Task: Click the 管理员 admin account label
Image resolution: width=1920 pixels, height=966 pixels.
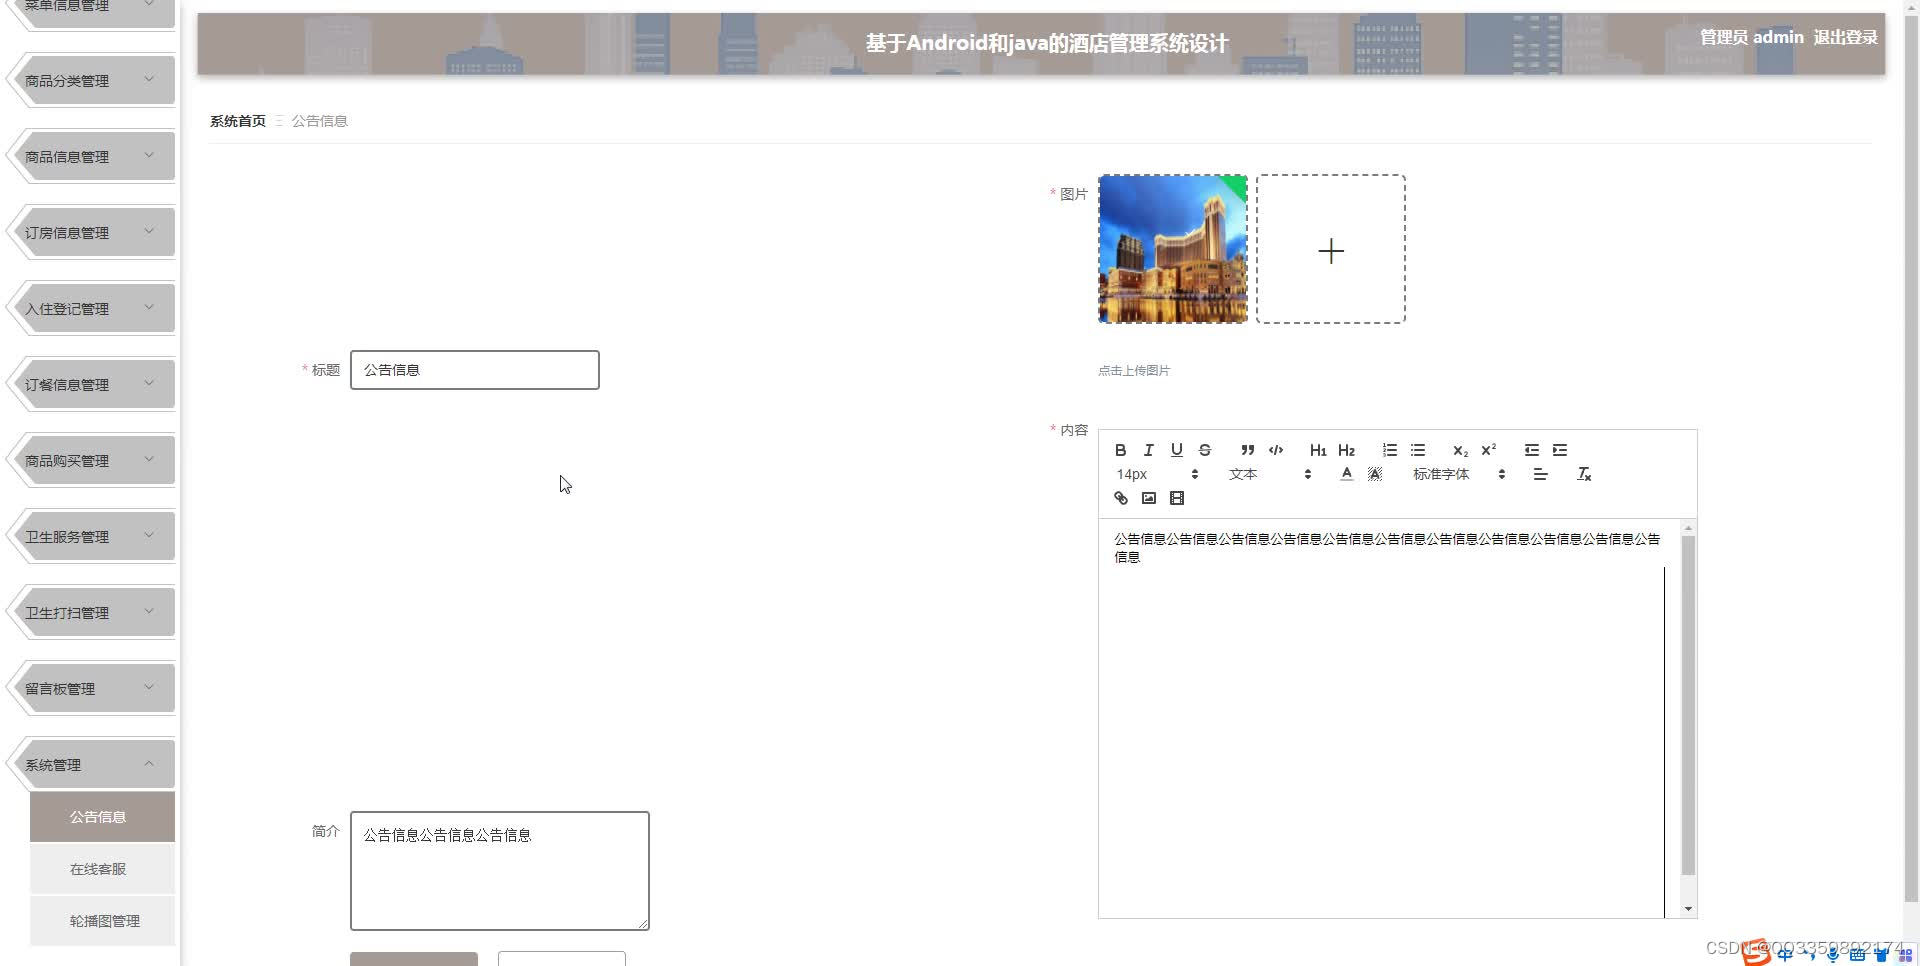Action: (1751, 37)
